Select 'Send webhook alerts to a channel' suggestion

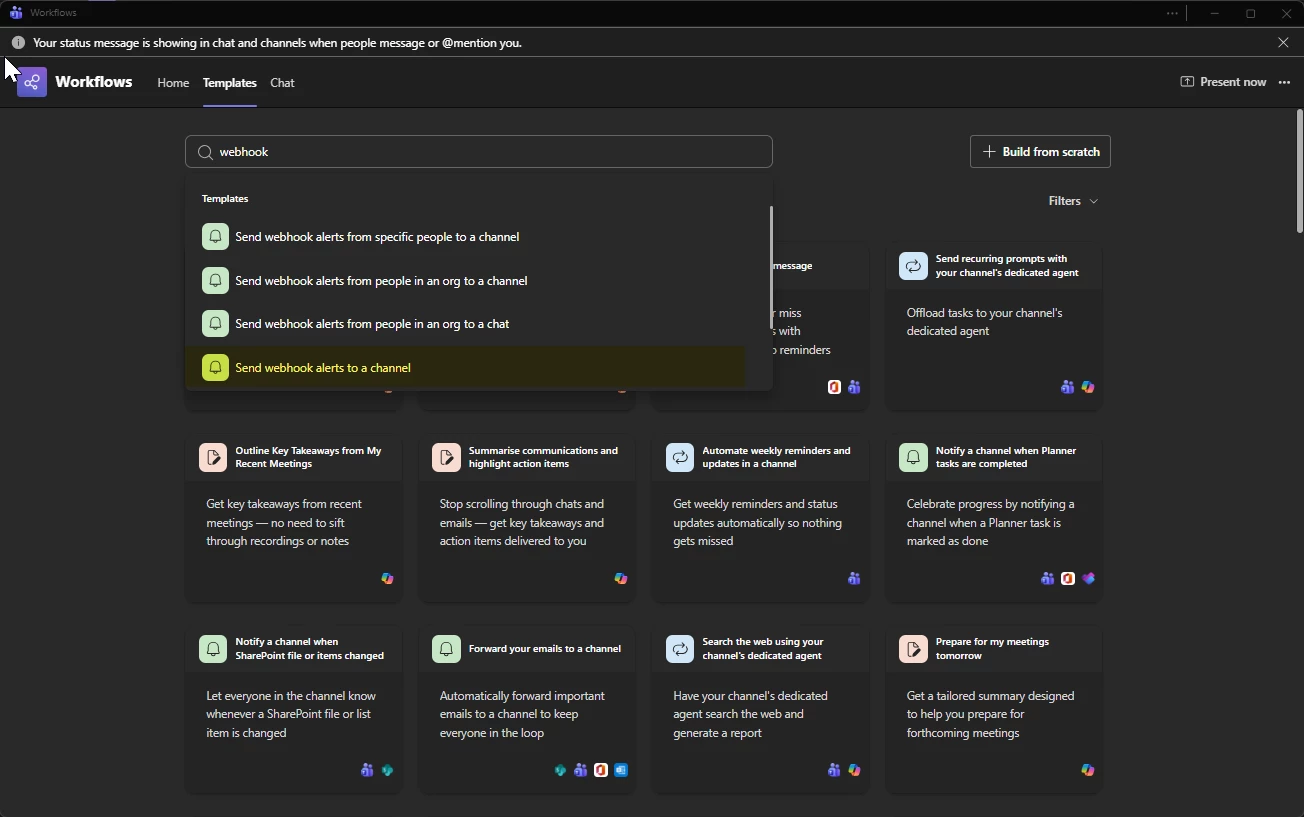pyautogui.click(x=323, y=368)
